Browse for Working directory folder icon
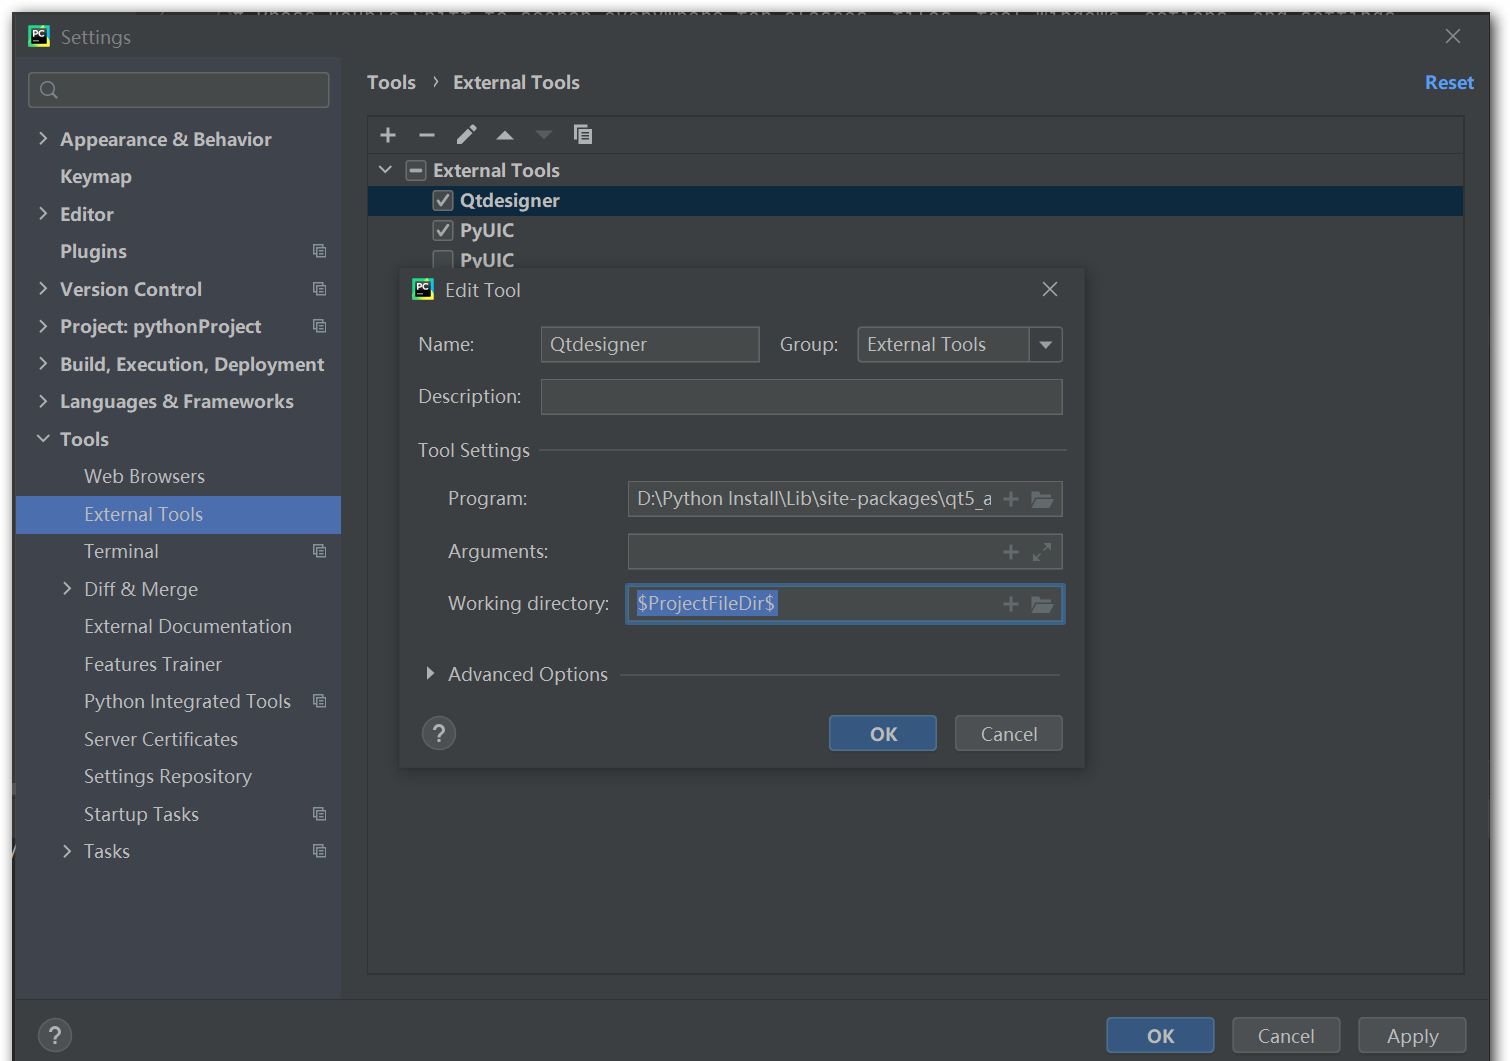 click(x=1042, y=604)
